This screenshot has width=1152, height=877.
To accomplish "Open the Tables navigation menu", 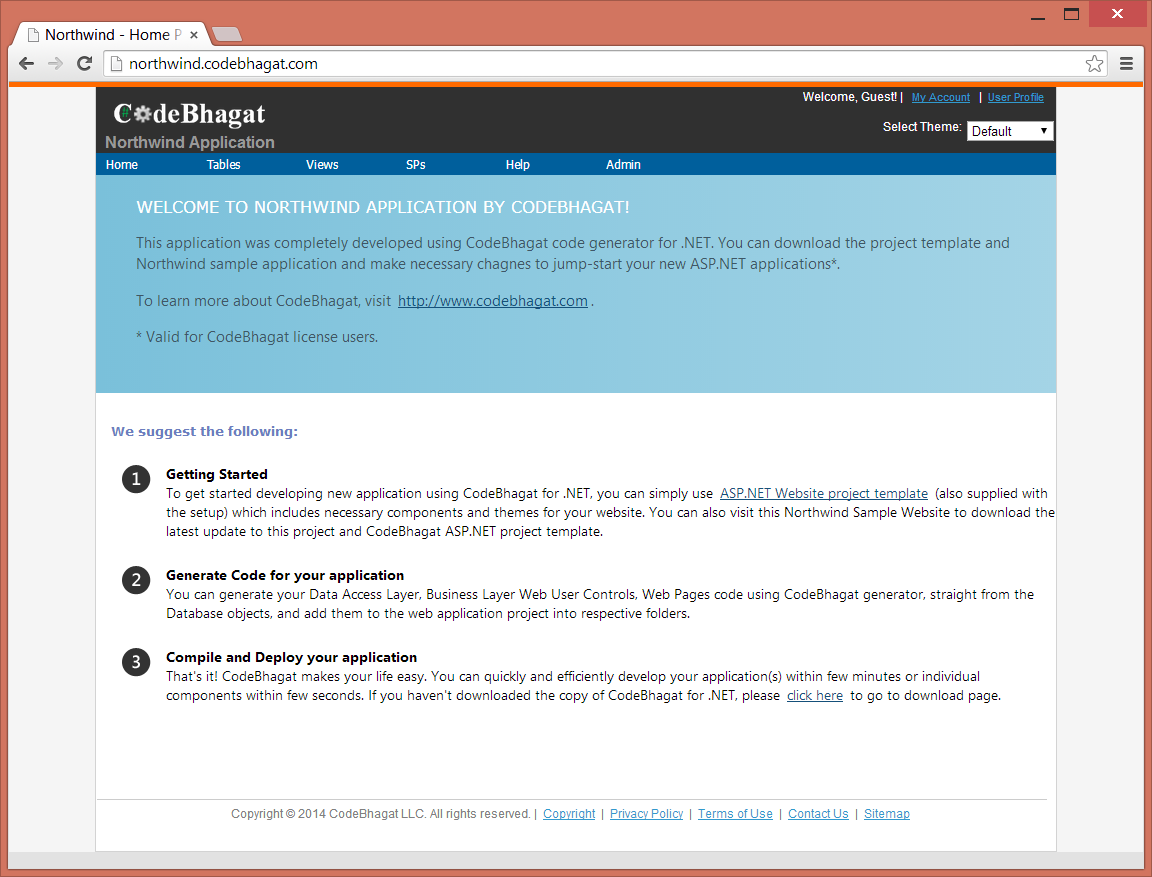I will click(223, 165).
